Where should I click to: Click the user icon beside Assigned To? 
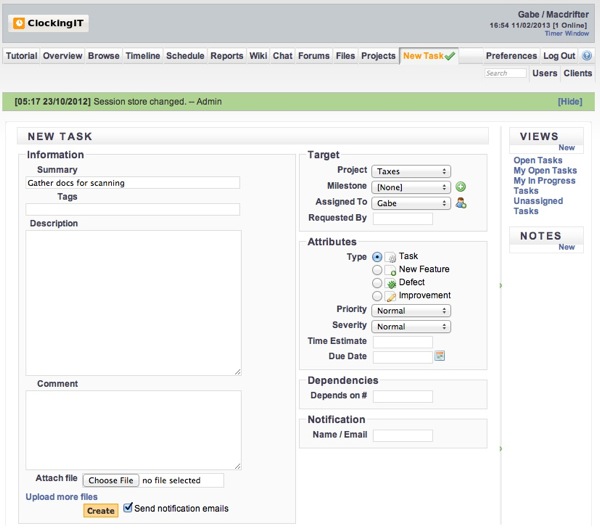tap(461, 203)
